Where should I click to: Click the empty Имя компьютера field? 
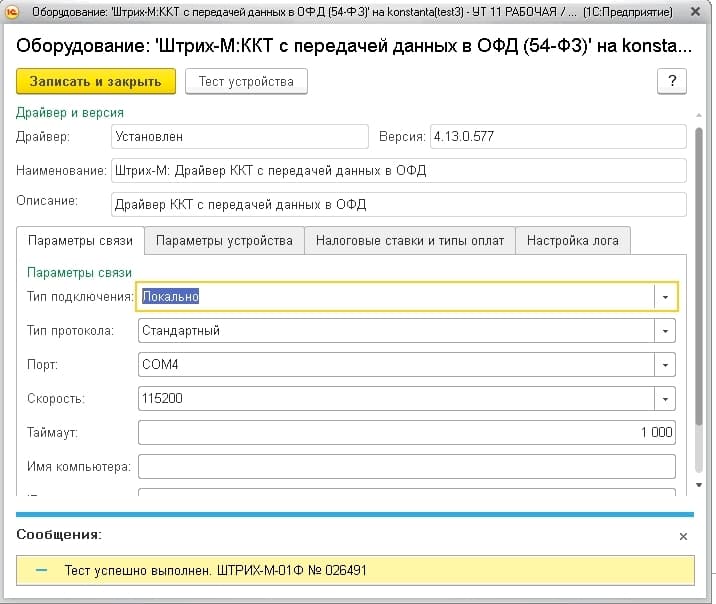407,467
